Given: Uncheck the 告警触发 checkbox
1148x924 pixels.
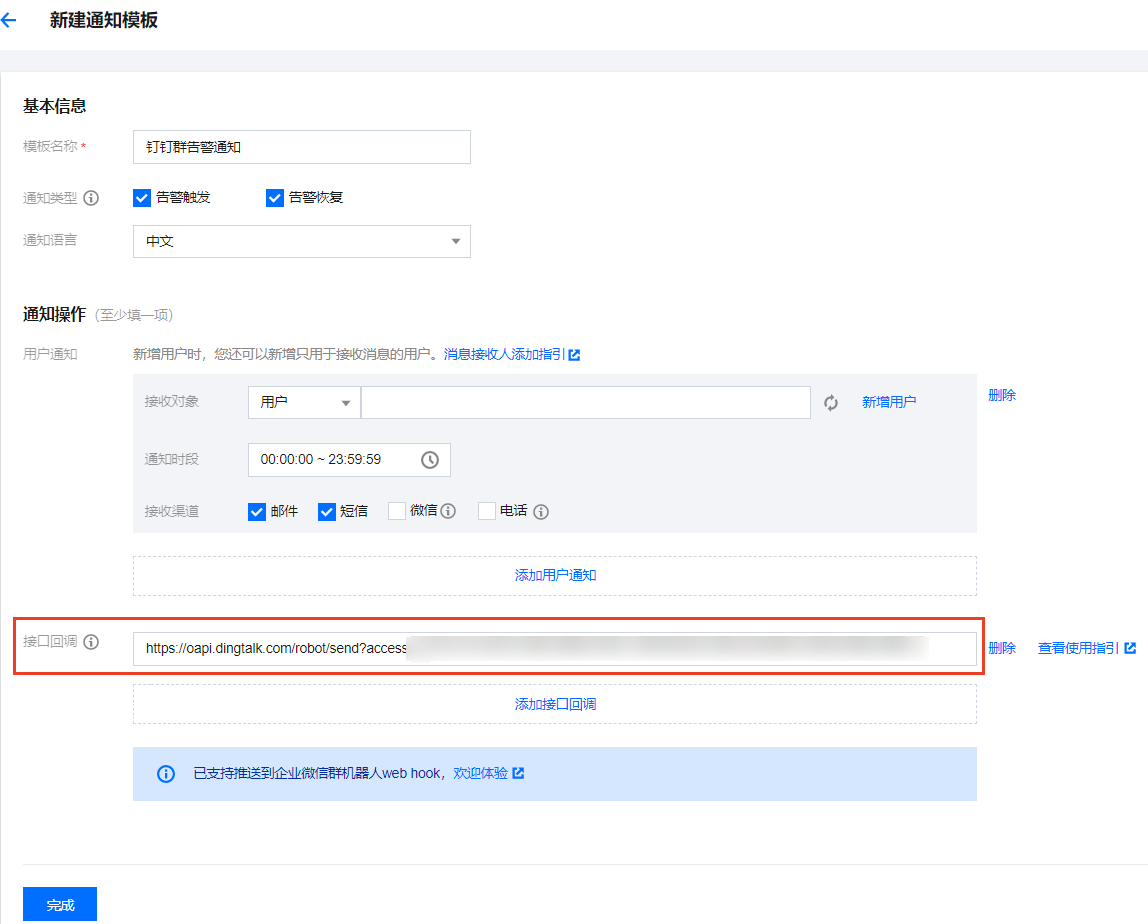Looking at the screenshot, I should click(142, 198).
